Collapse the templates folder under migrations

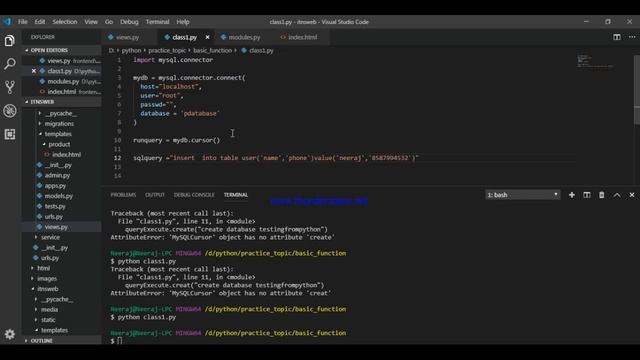tap(58, 134)
